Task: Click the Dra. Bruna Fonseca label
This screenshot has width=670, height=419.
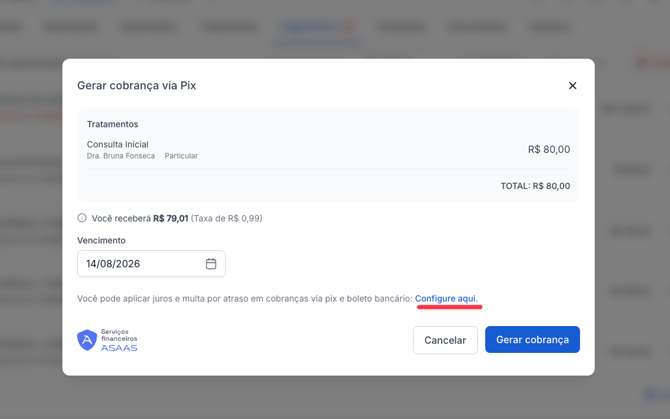Action: 120,156
